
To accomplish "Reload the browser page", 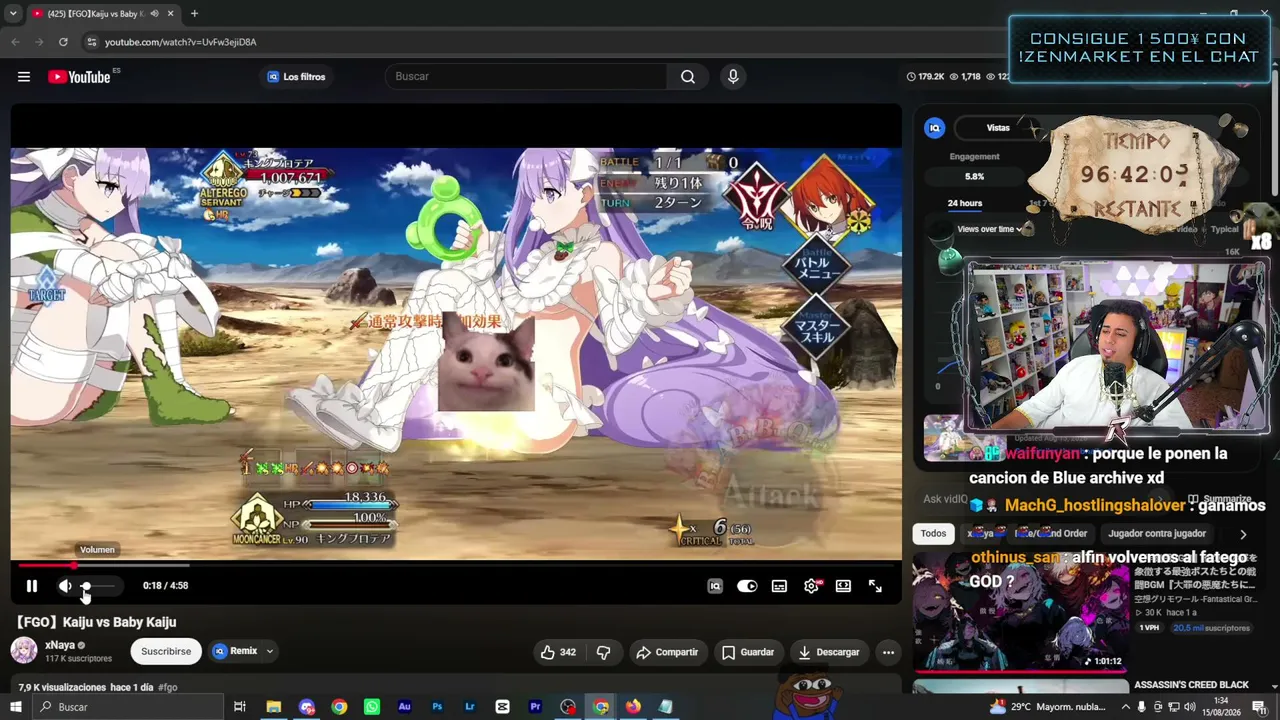I will point(63,42).
